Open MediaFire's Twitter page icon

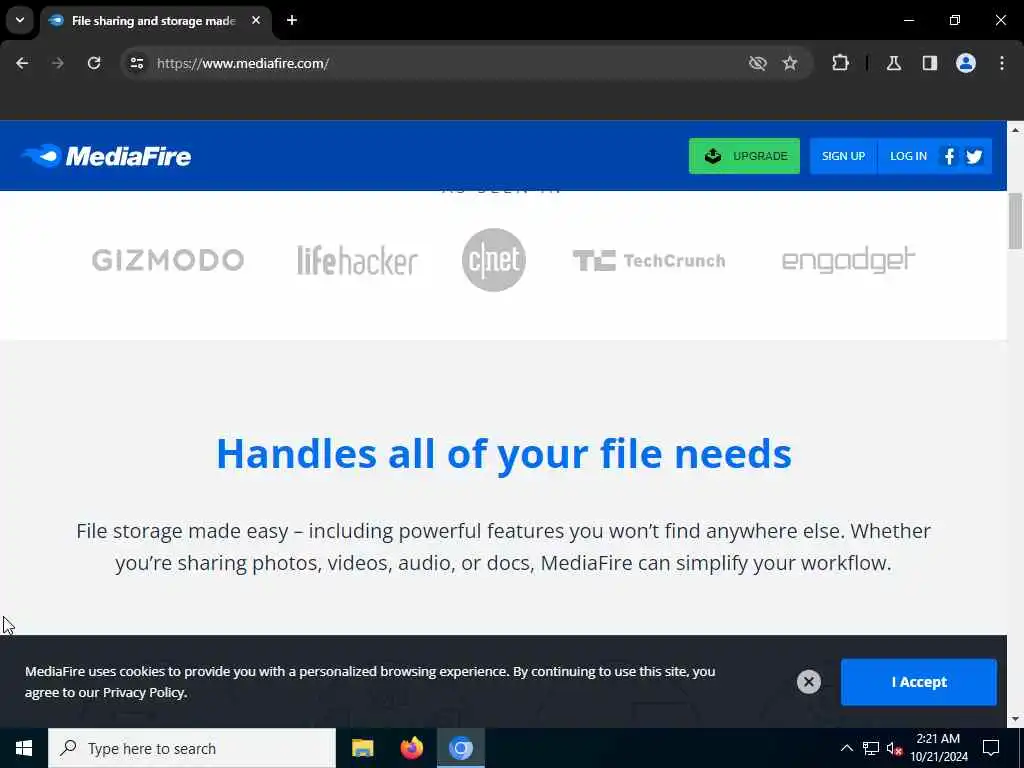pyautogui.click(x=974, y=156)
